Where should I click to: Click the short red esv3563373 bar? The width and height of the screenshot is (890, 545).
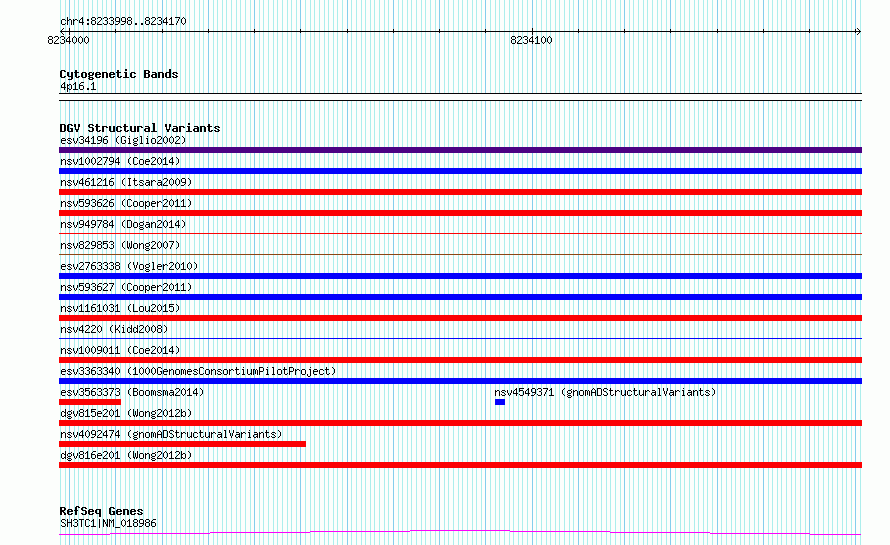coord(90,402)
